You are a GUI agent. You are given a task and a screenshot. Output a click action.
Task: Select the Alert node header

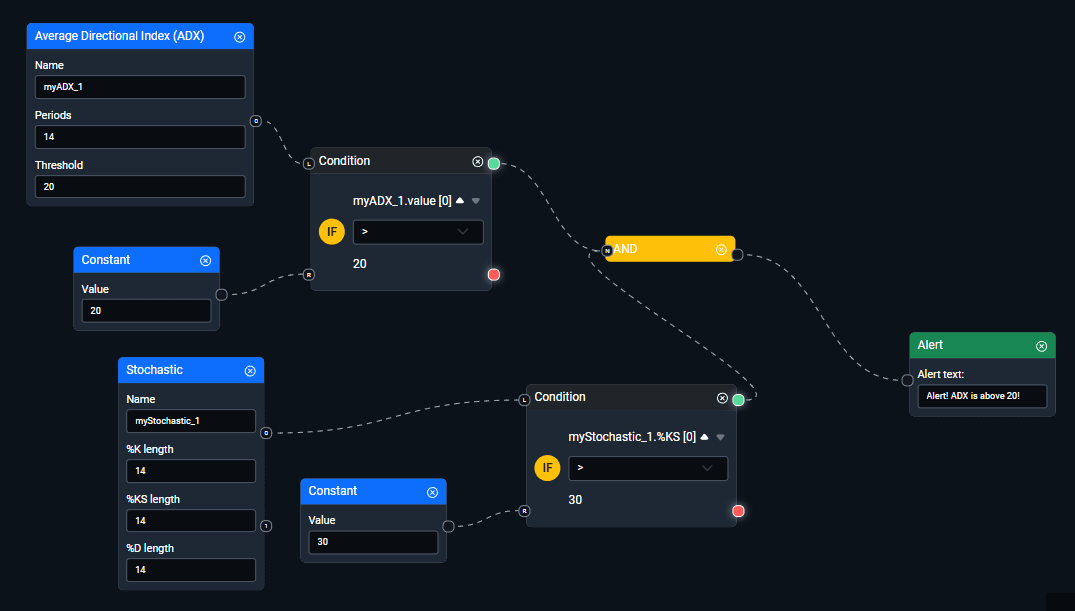point(982,345)
